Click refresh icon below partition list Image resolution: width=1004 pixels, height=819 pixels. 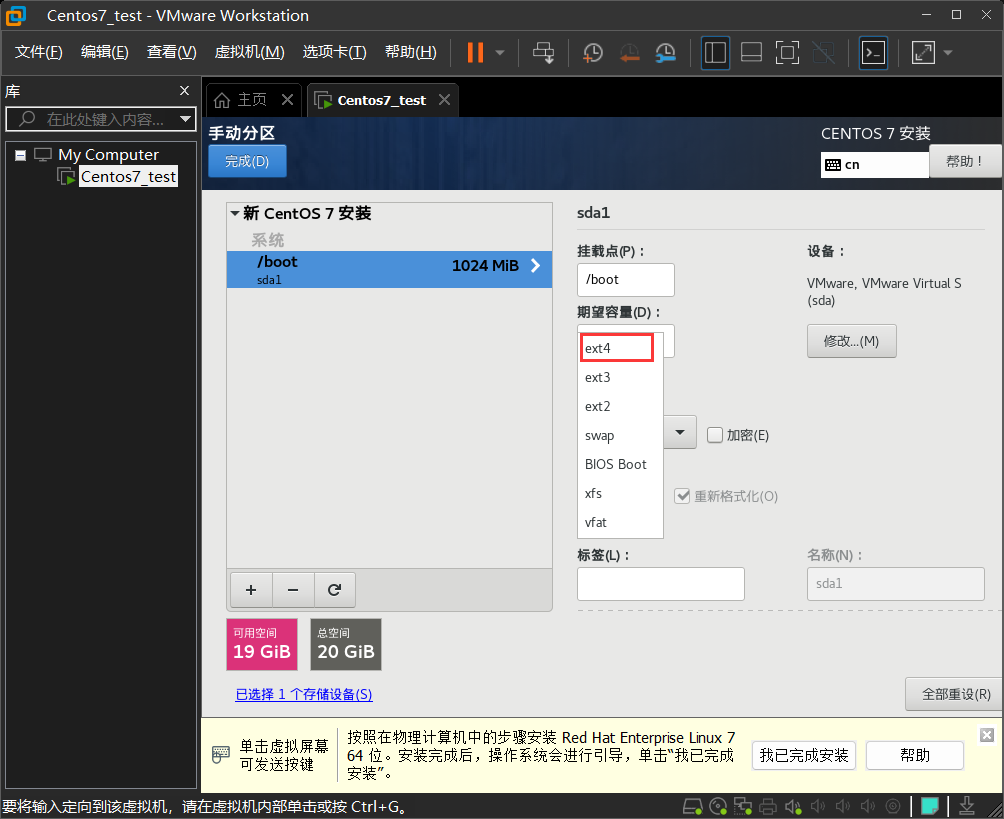click(x=335, y=590)
